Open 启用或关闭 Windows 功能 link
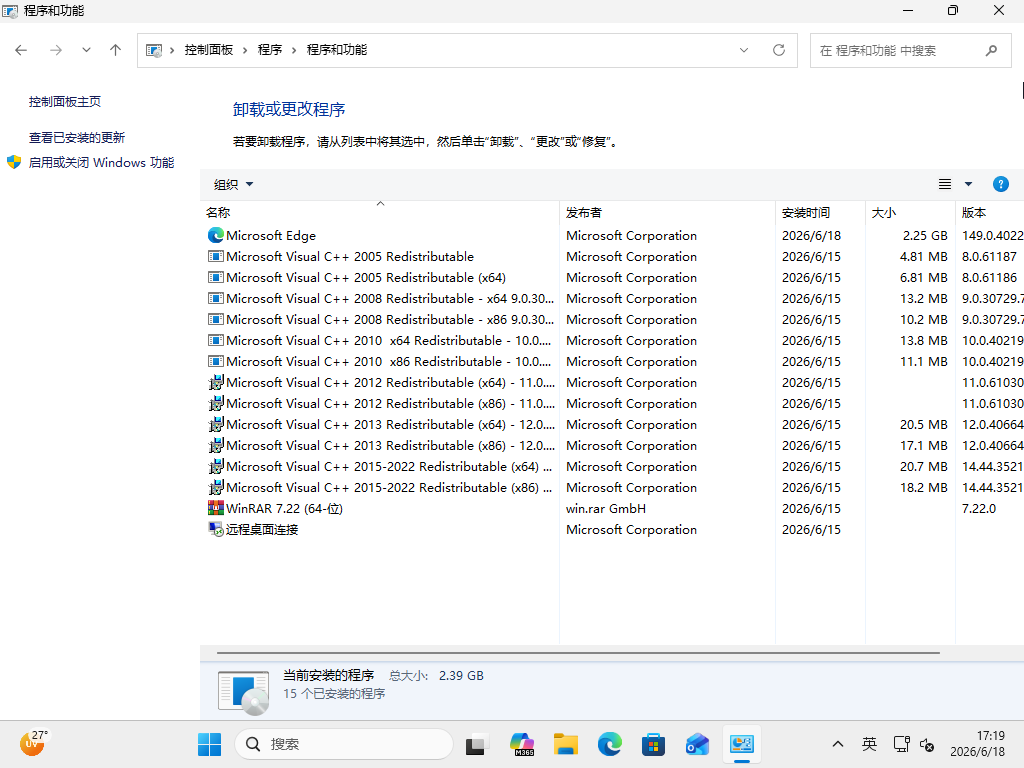The height and width of the screenshot is (768, 1024). [101, 163]
